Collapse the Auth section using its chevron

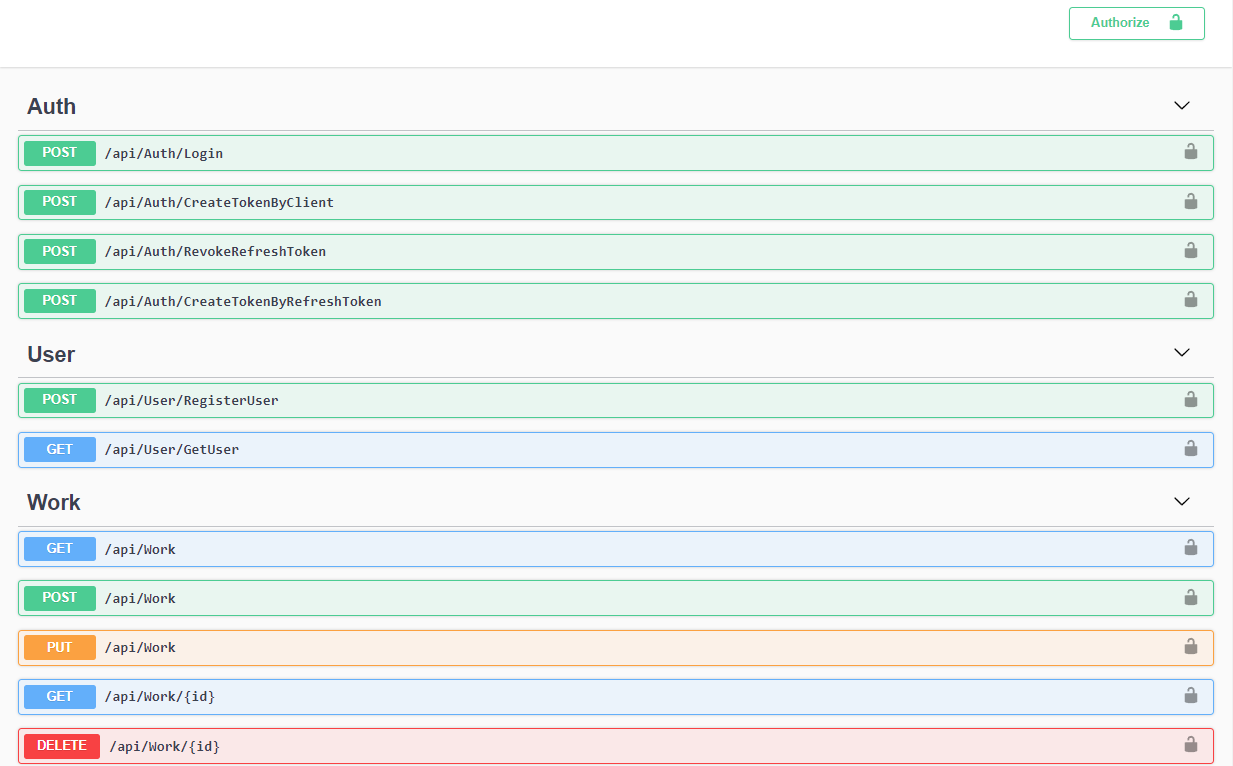(1181, 105)
